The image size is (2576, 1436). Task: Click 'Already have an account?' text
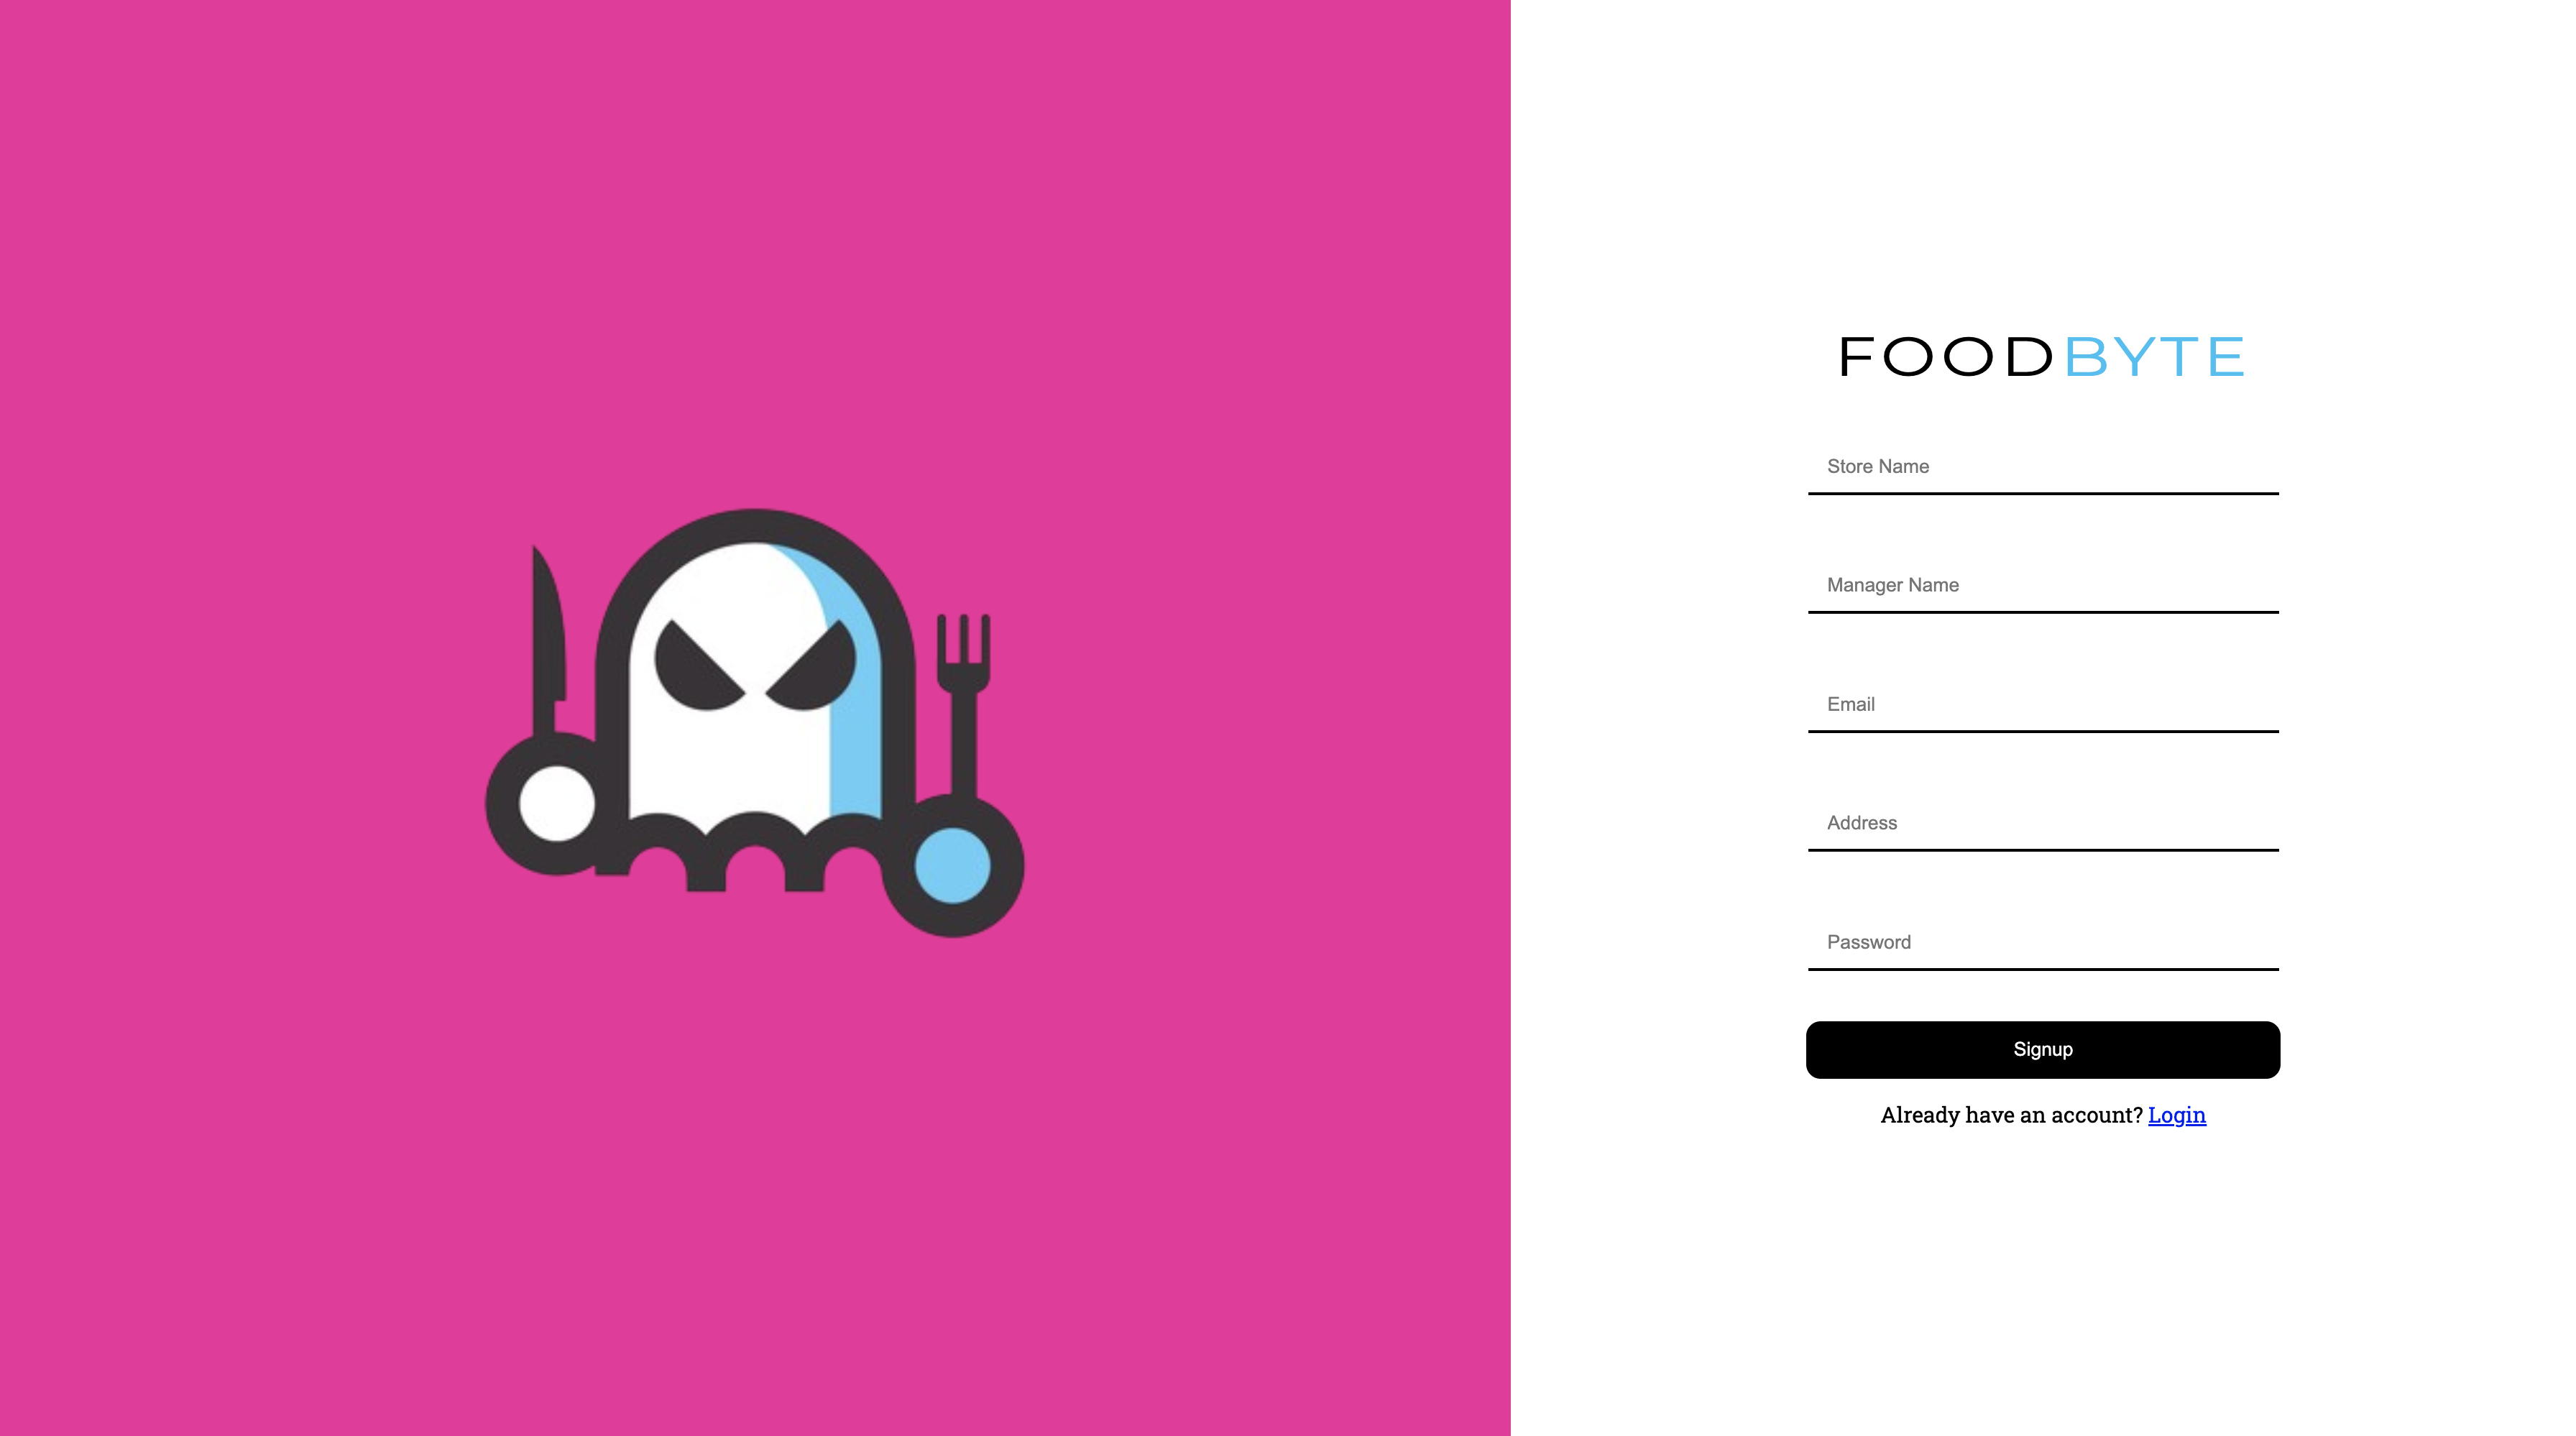[2012, 1114]
